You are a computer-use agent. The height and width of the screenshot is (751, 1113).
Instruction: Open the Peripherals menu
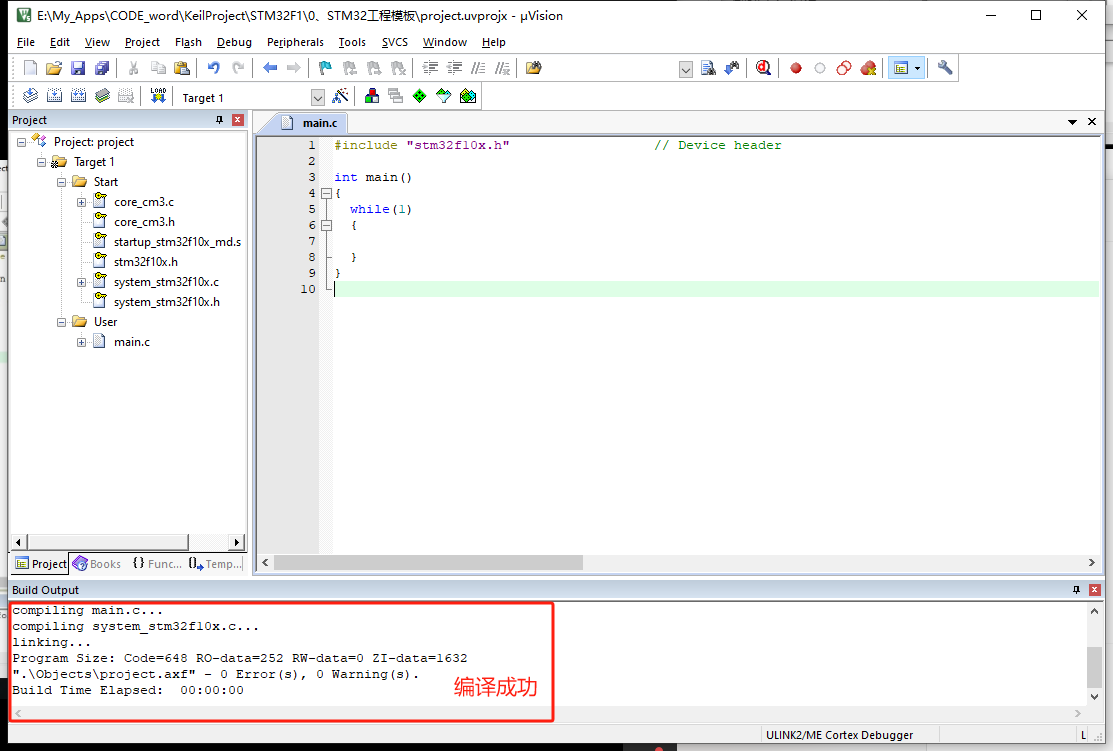[x=295, y=42]
